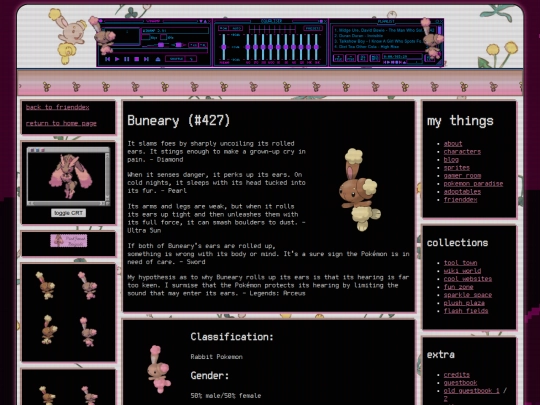
Task: Click the large Buneary artwork beside description
Action: 360,189
